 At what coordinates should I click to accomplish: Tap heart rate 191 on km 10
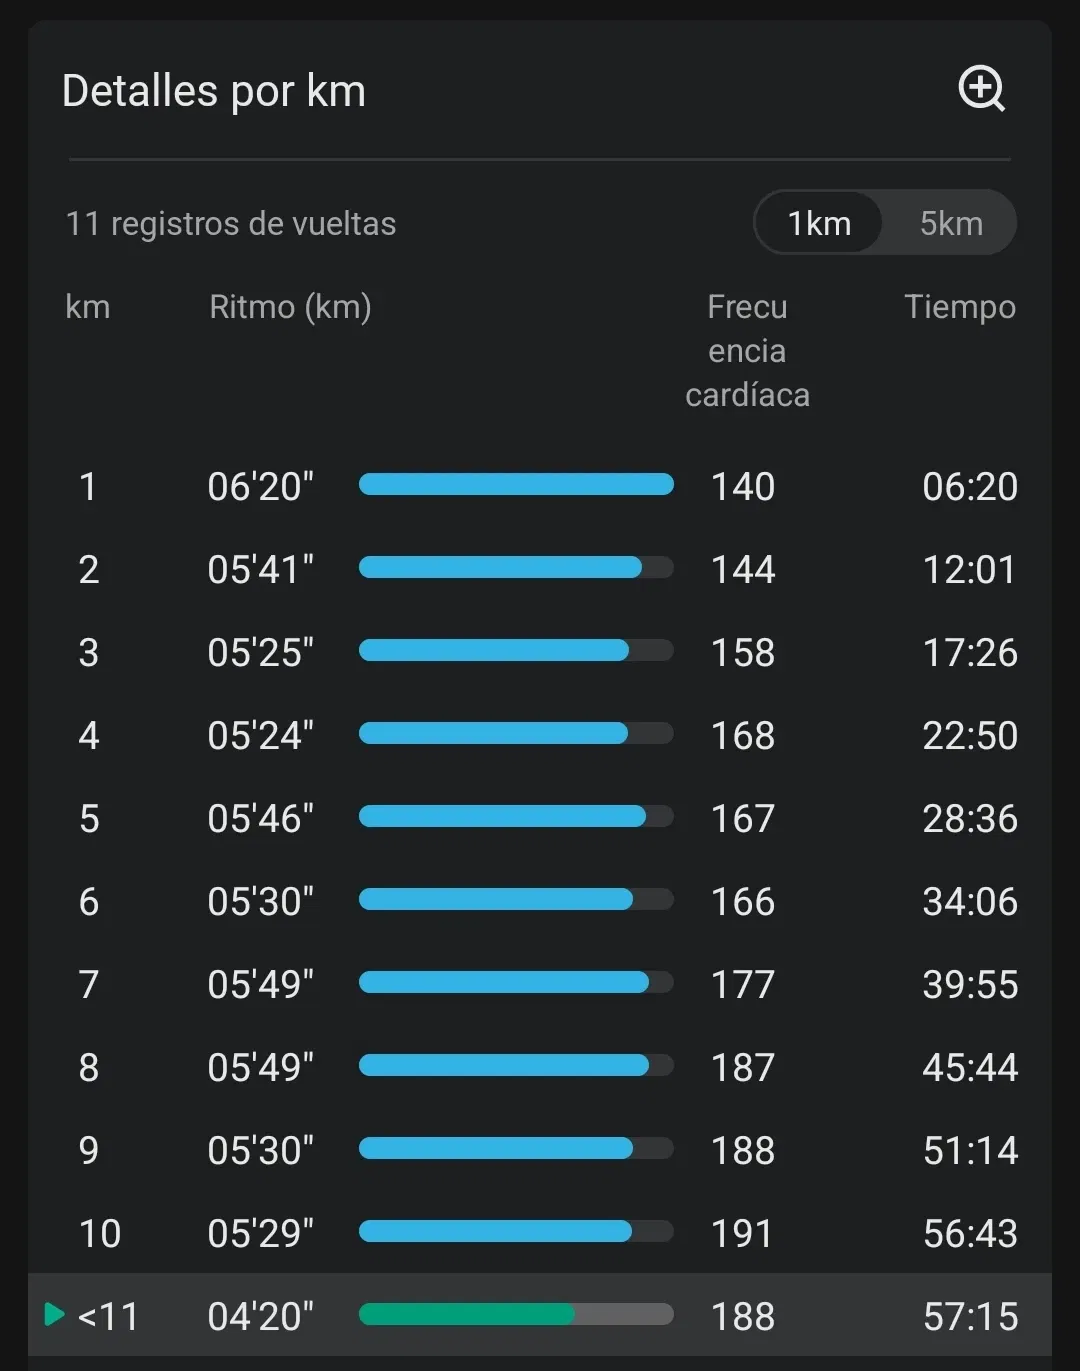tap(742, 1233)
